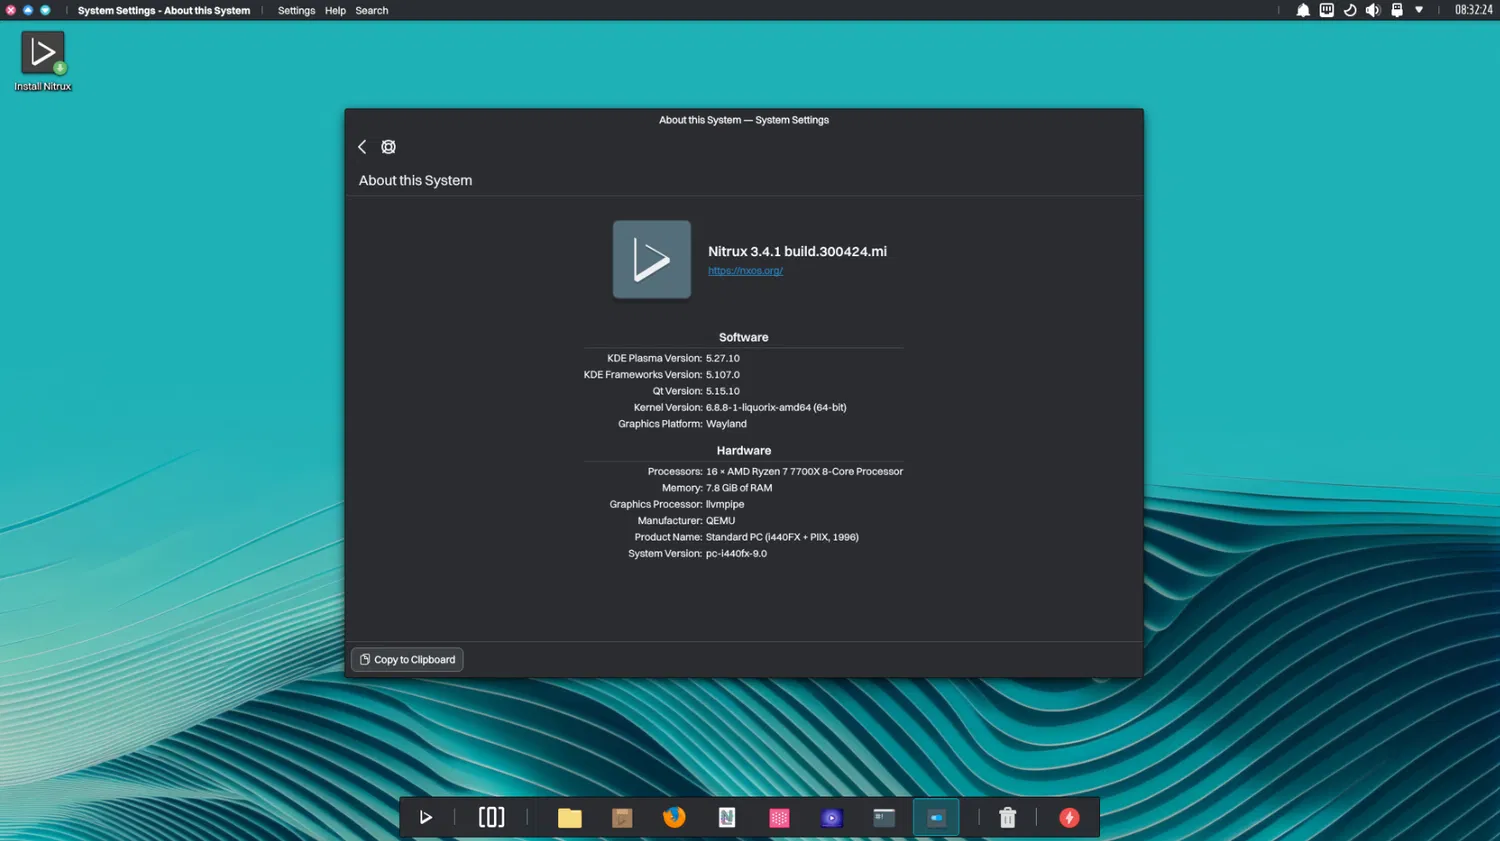Screen dimensions: 1500x841
Task: Click the teal down-arrow window button
Action: click(45, 10)
